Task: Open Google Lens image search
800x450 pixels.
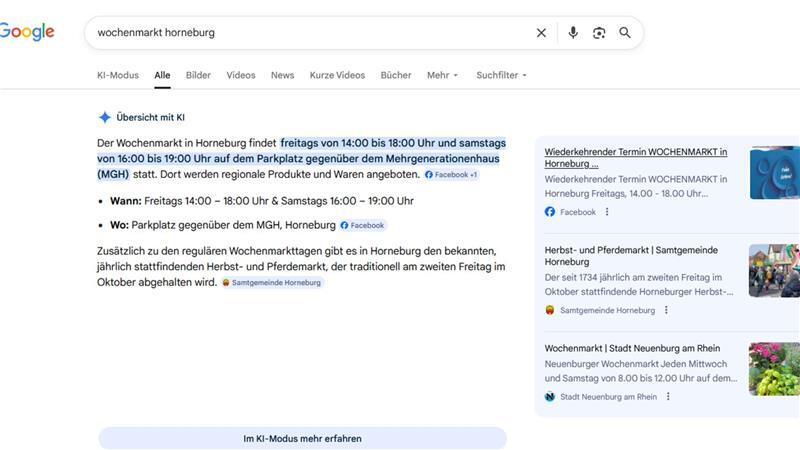Action: pyautogui.click(x=599, y=33)
